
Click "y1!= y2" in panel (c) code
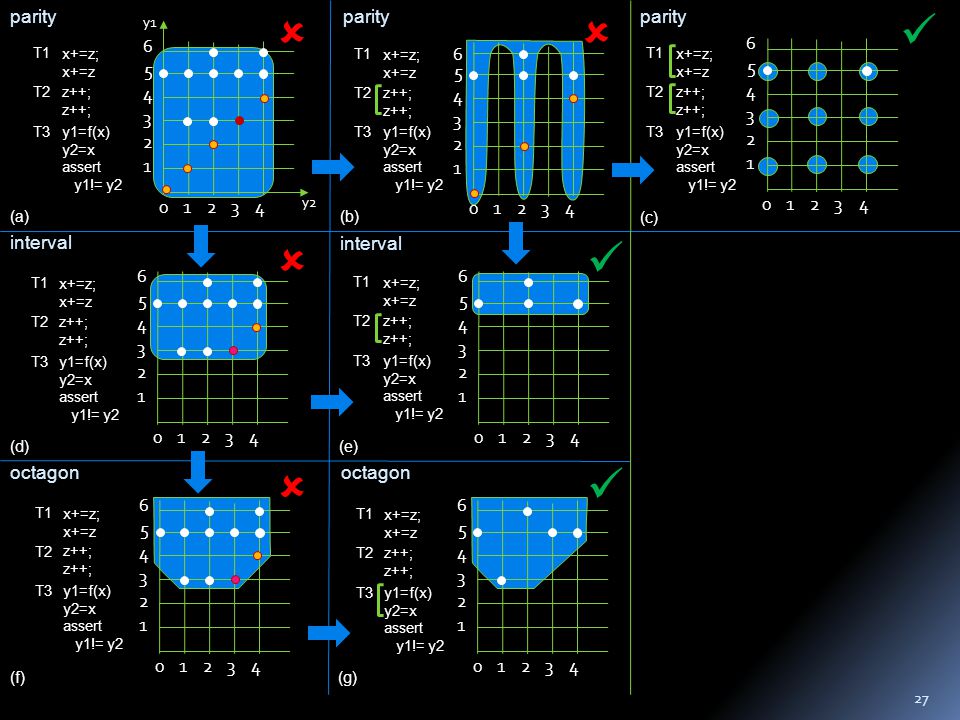[x=712, y=186]
